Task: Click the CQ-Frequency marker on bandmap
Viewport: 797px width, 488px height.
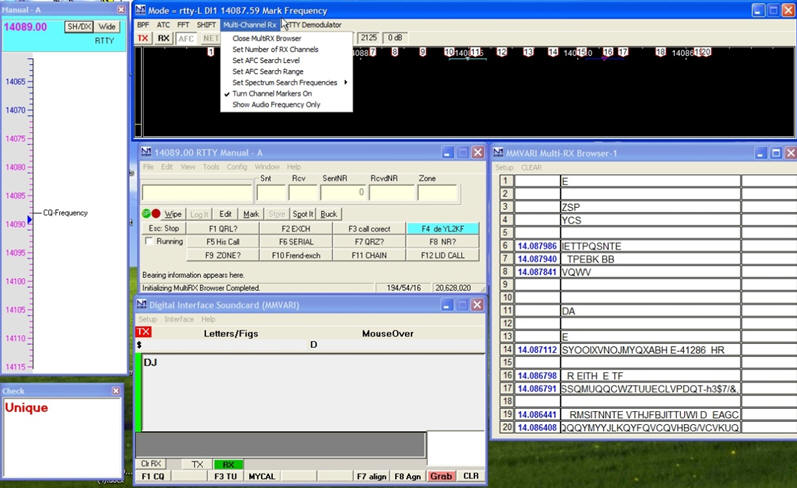Action: click(x=65, y=212)
